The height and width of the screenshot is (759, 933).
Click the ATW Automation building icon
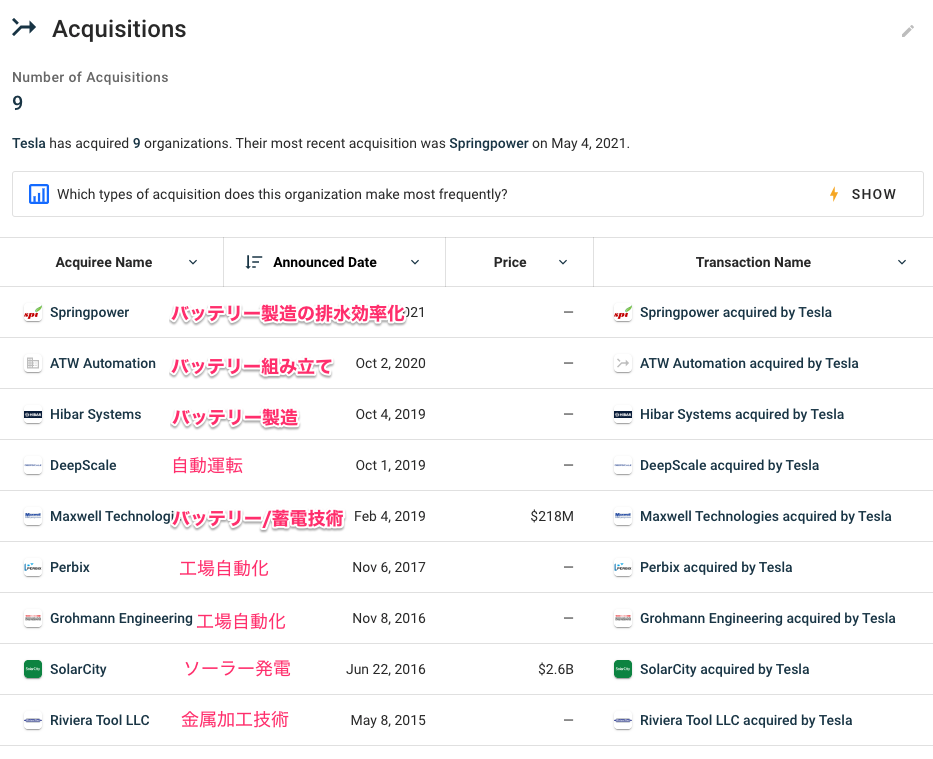point(32,364)
